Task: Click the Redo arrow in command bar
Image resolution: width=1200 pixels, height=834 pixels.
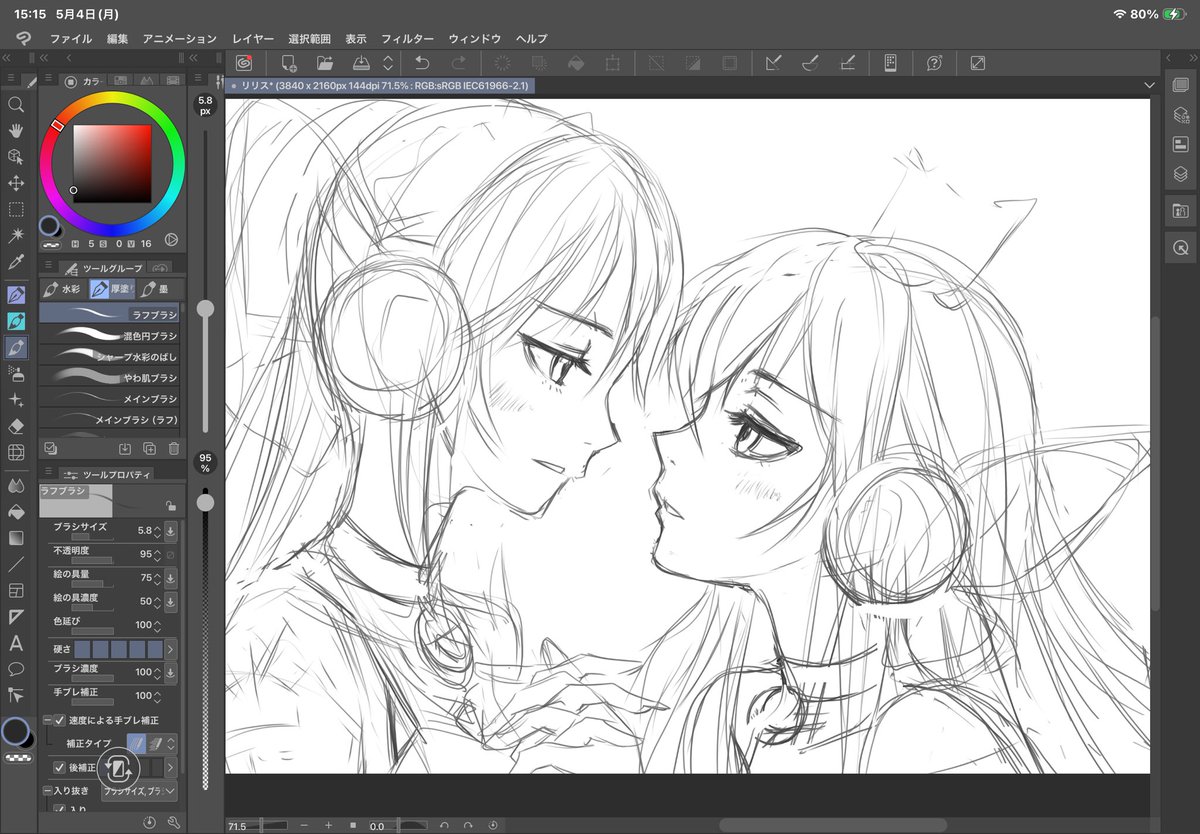Action: click(x=458, y=63)
